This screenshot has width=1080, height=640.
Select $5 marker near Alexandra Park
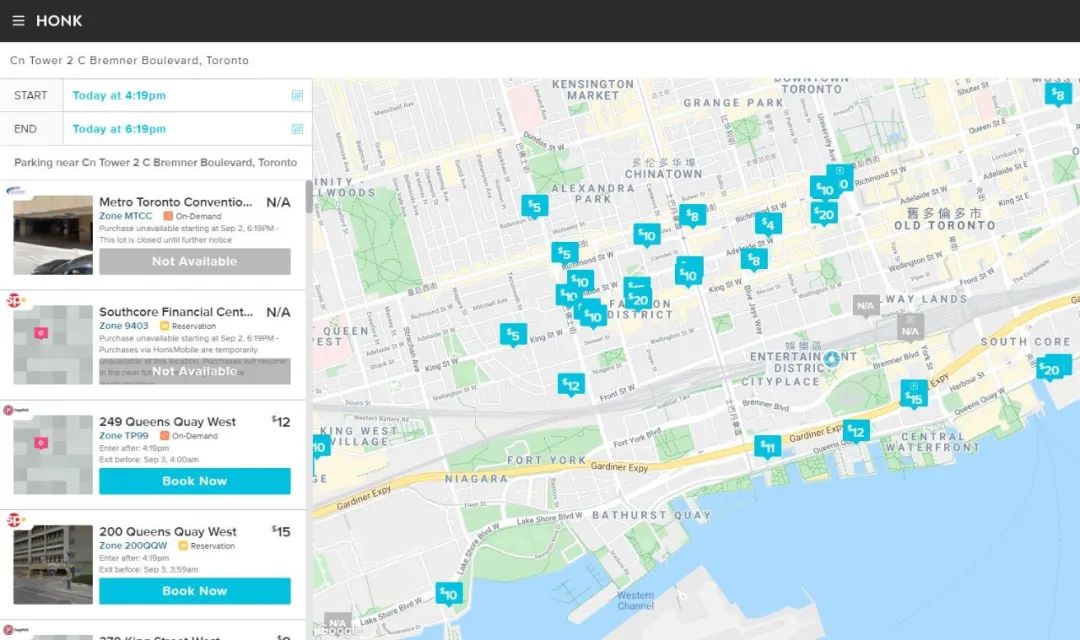pos(534,207)
